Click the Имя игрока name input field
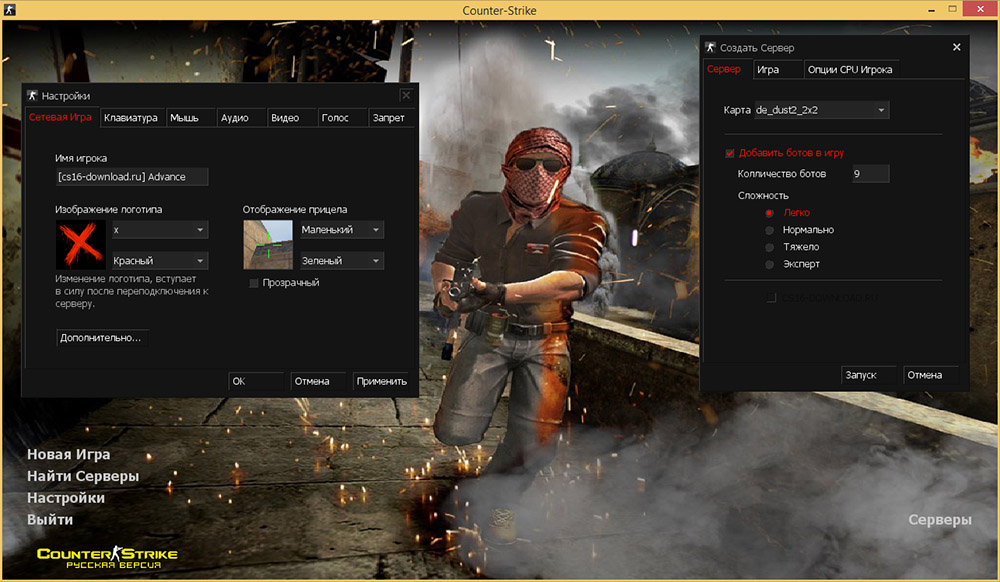Viewport: 1000px width, 582px height. 132,177
